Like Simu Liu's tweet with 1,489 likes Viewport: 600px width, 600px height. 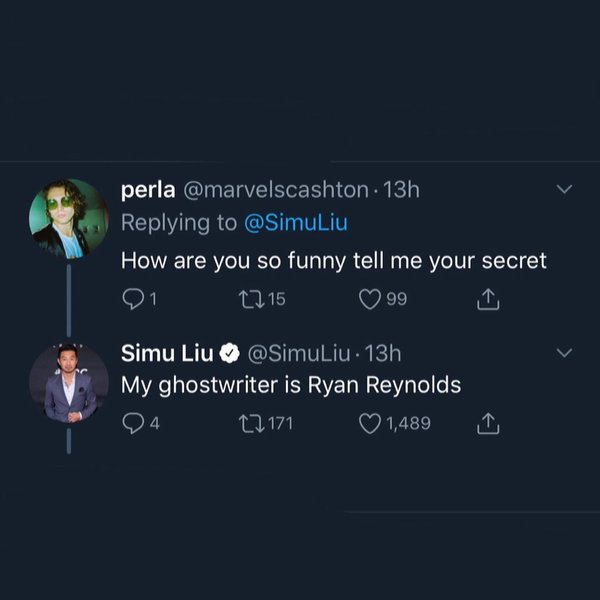tap(371, 423)
